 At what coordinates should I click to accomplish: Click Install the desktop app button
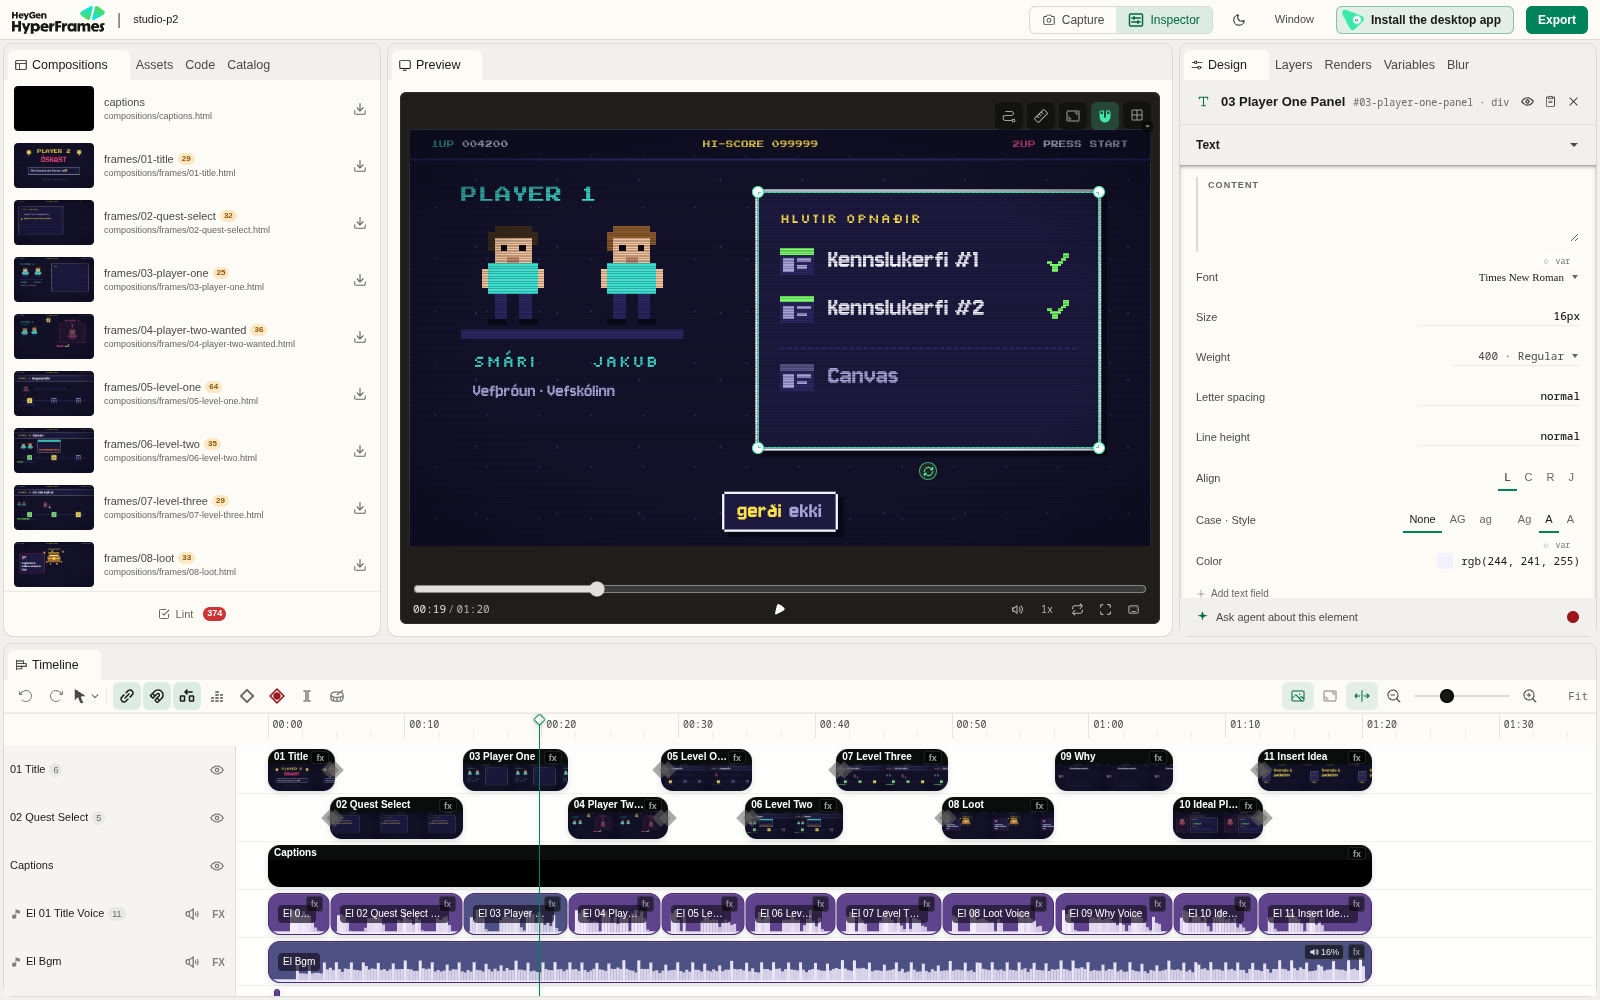[1424, 20]
